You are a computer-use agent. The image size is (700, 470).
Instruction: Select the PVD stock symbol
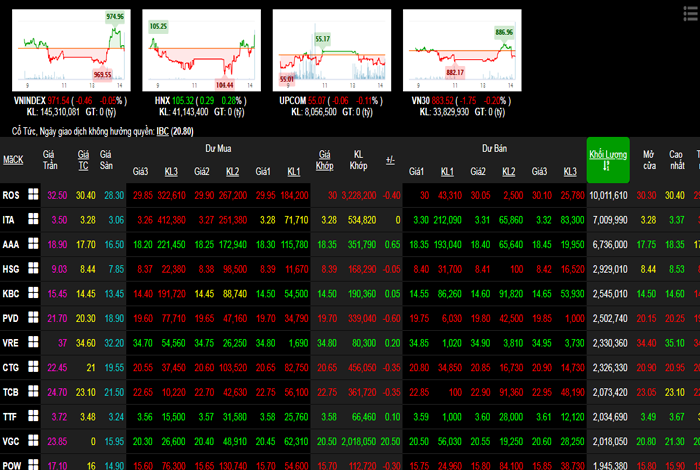coord(11,318)
